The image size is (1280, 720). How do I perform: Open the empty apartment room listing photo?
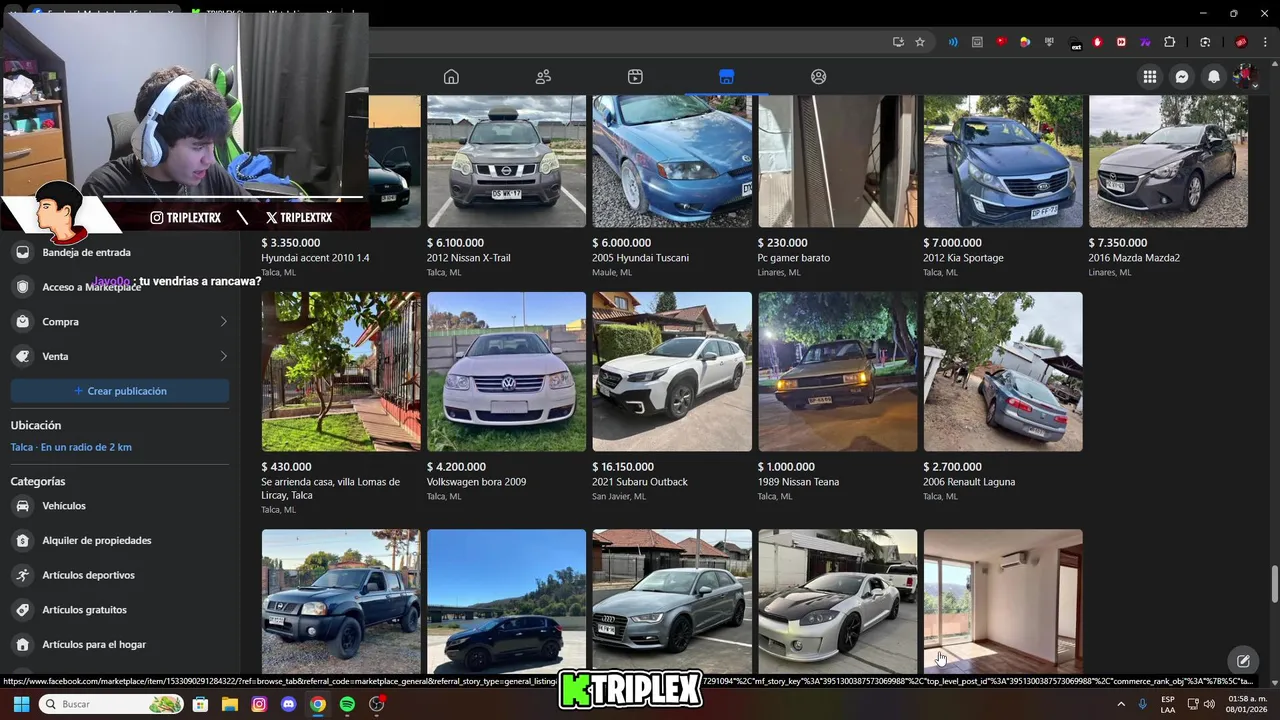point(1003,601)
